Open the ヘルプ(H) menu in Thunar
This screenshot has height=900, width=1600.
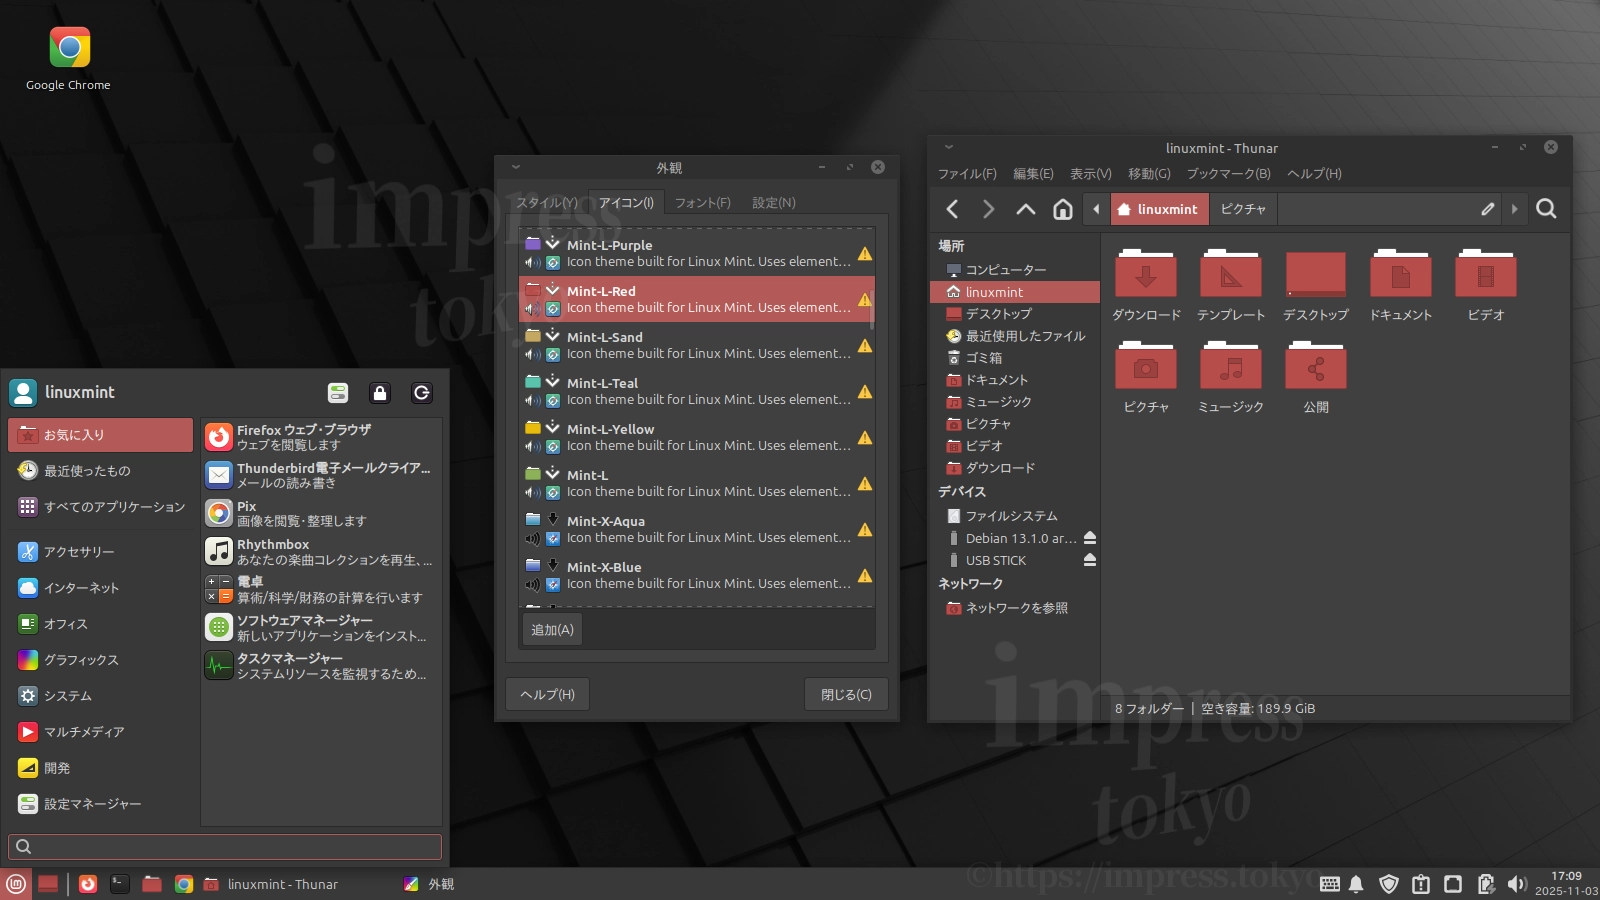coord(1314,174)
